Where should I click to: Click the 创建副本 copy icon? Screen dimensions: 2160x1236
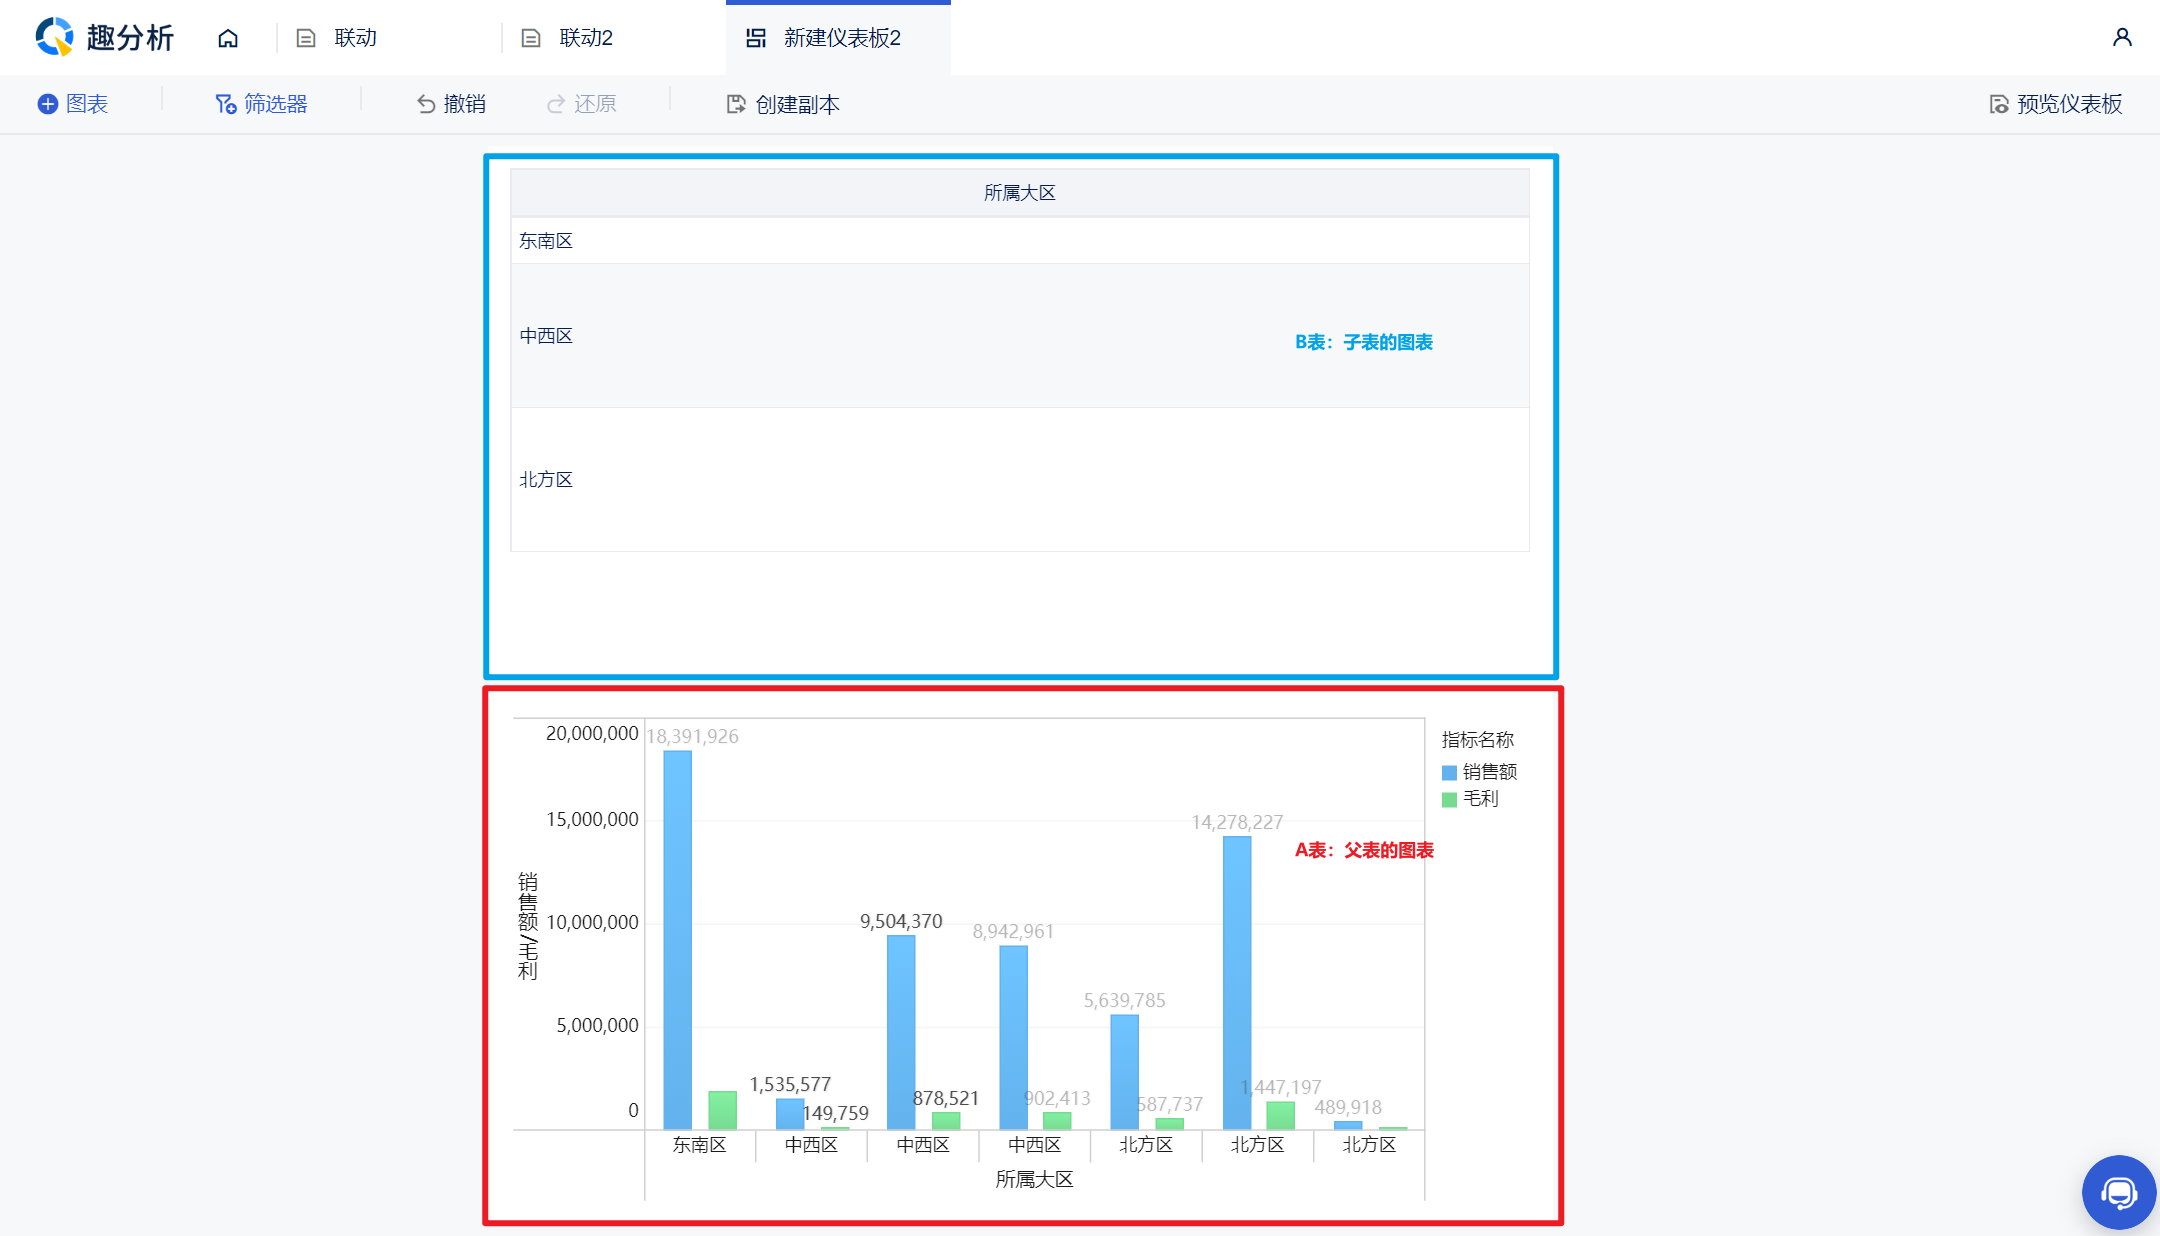[x=736, y=104]
